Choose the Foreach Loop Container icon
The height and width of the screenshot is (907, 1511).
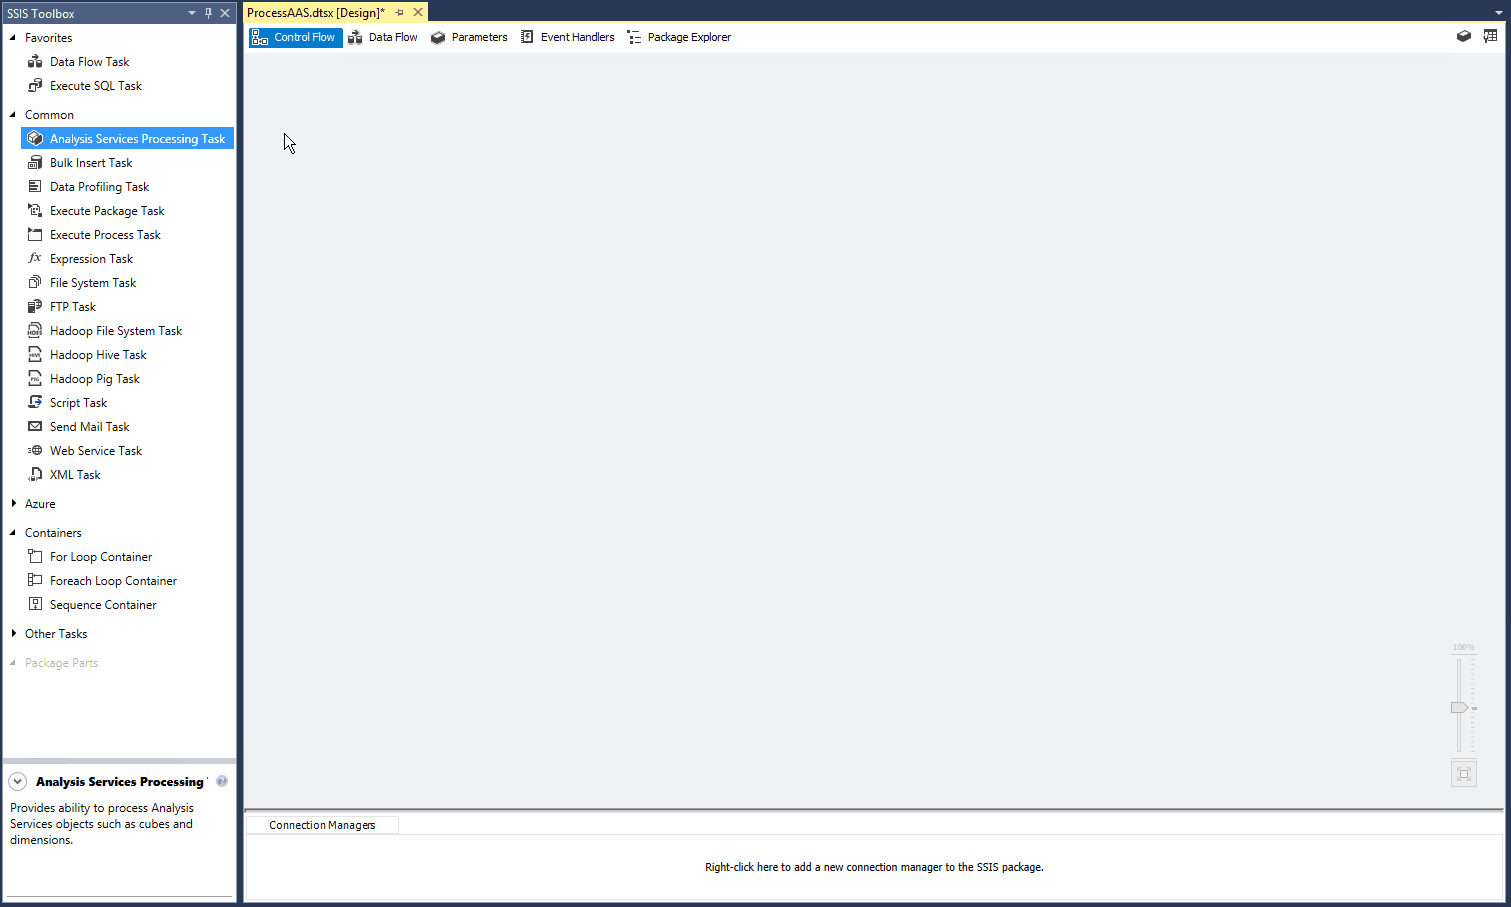35,580
